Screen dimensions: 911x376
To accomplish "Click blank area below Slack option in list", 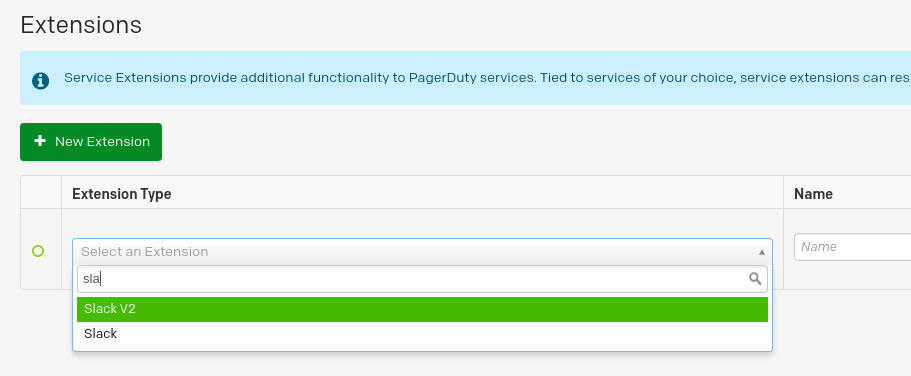I will [x=422, y=349].
